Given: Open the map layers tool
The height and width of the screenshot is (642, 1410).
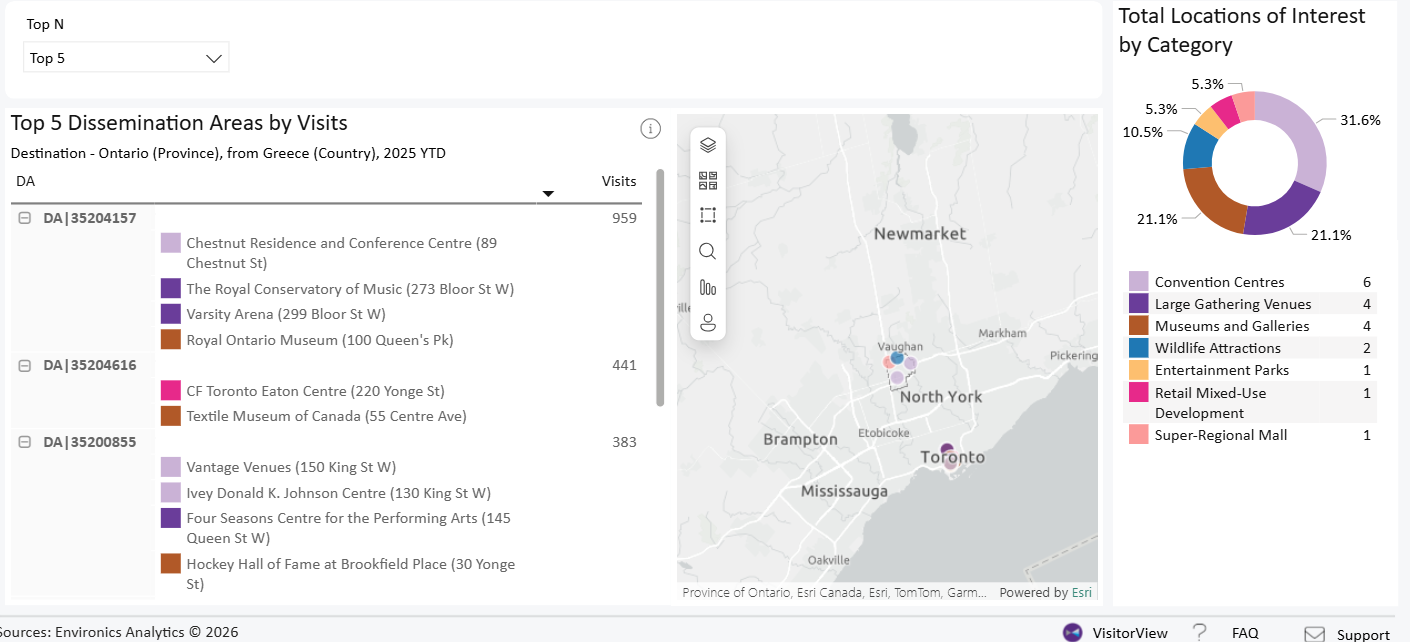Looking at the screenshot, I should tap(708, 145).
